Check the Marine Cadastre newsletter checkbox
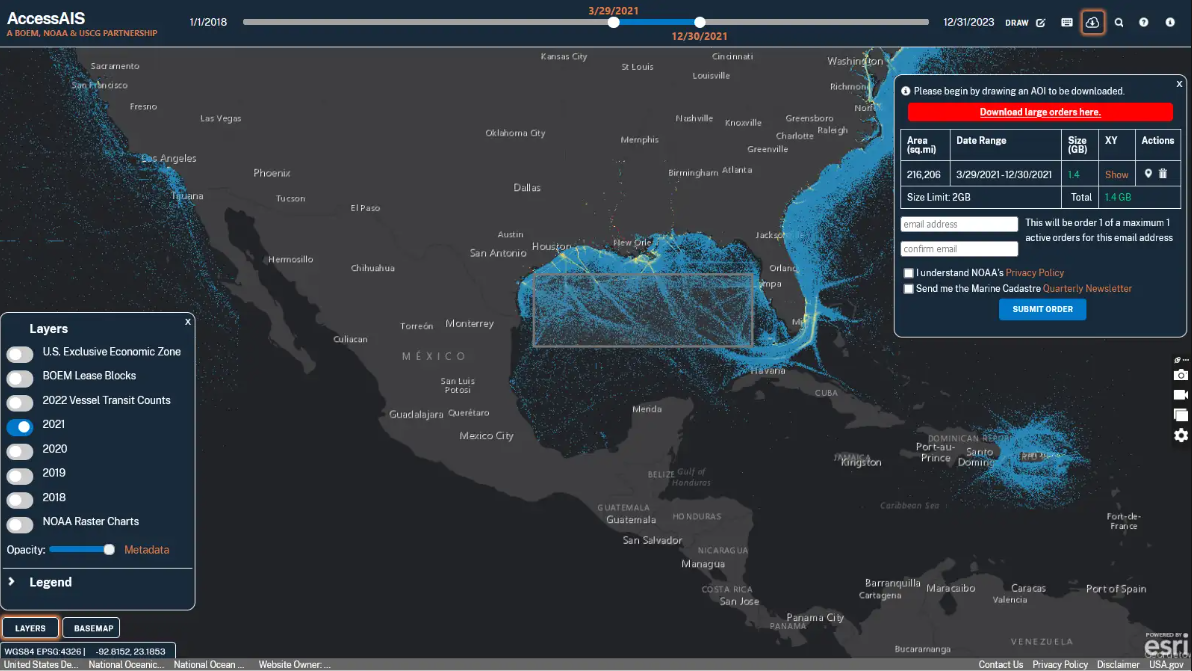The height and width of the screenshot is (671, 1192). pos(908,289)
